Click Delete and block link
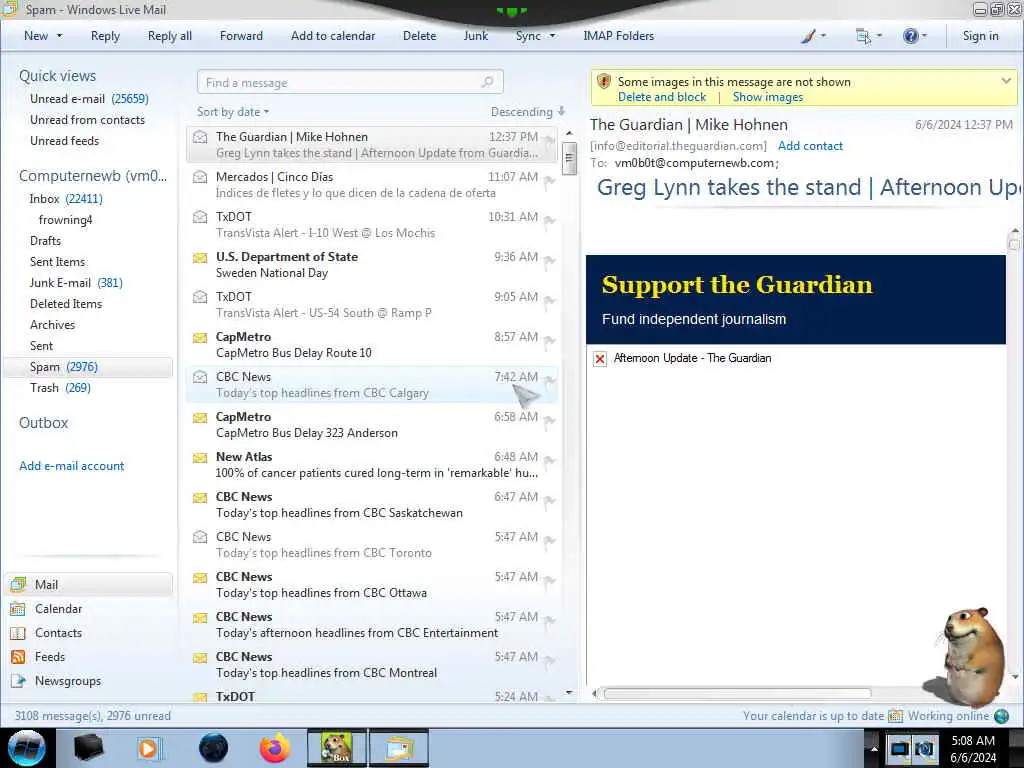1024x768 pixels. (x=662, y=97)
